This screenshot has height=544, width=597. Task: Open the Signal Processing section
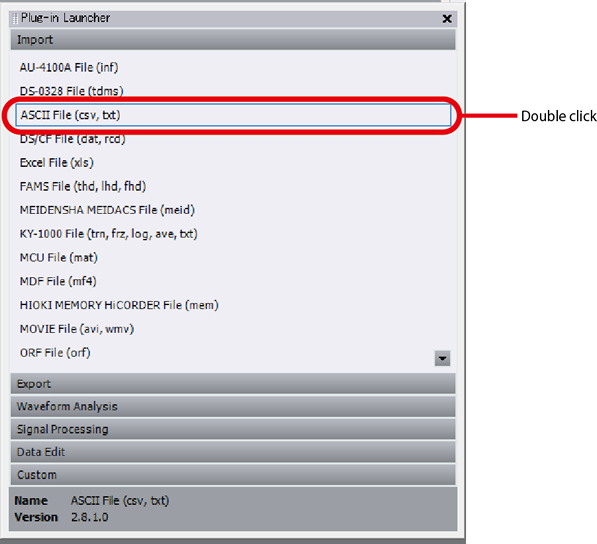point(233,429)
